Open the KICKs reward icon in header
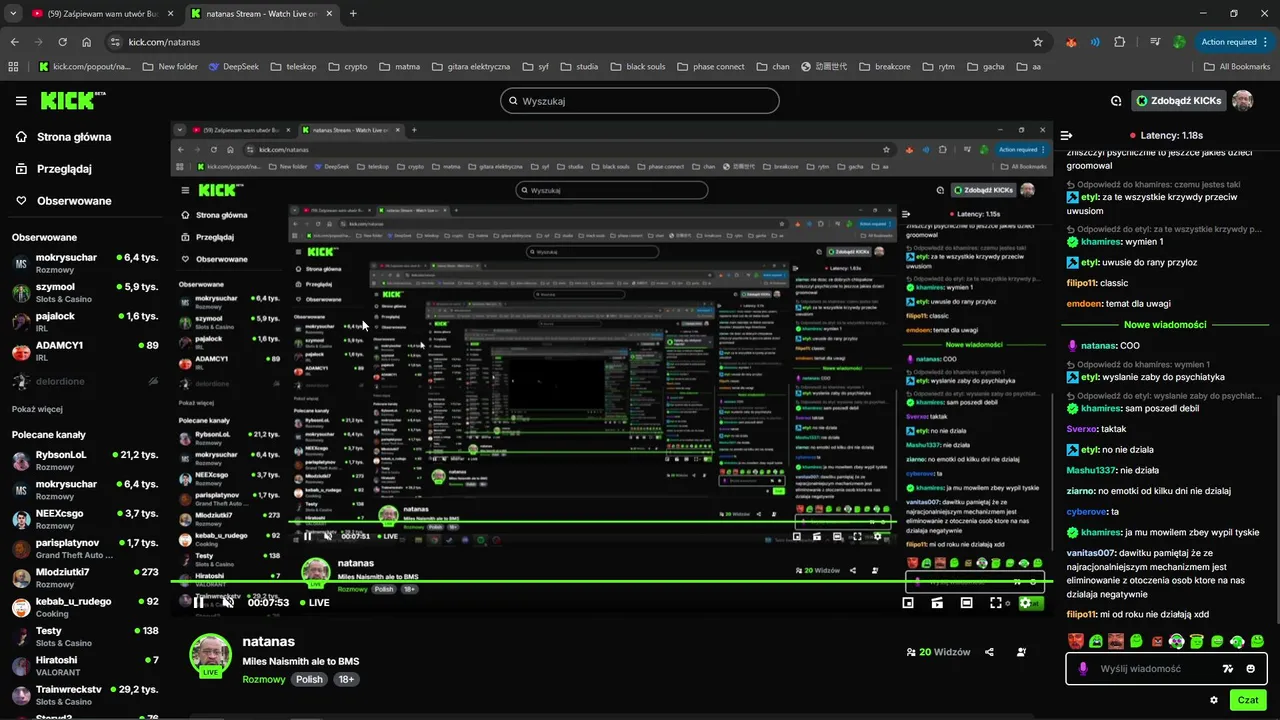 (x=1116, y=101)
